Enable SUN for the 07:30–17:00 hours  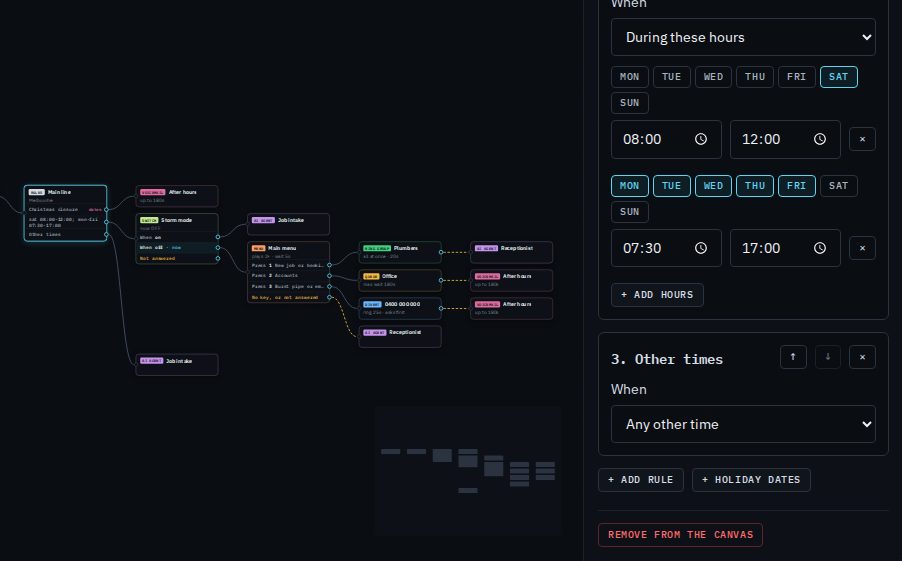(x=629, y=212)
